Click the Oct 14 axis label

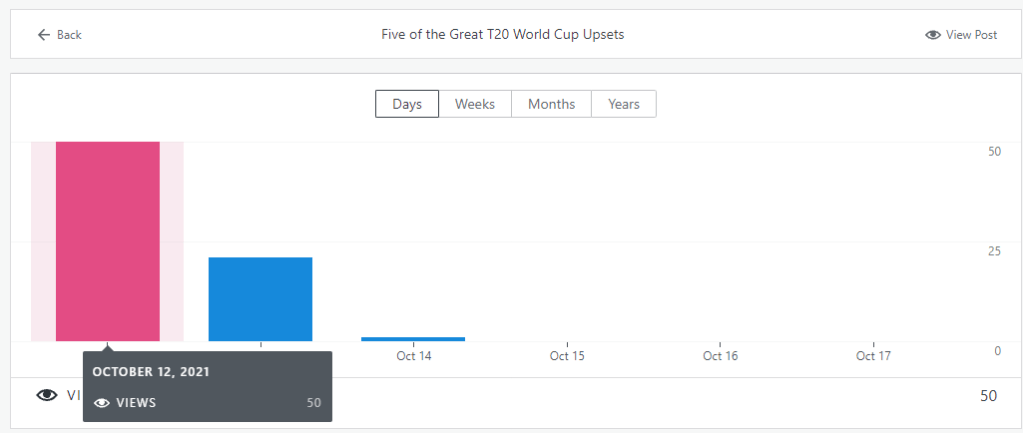pyautogui.click(x=413, y=356)
